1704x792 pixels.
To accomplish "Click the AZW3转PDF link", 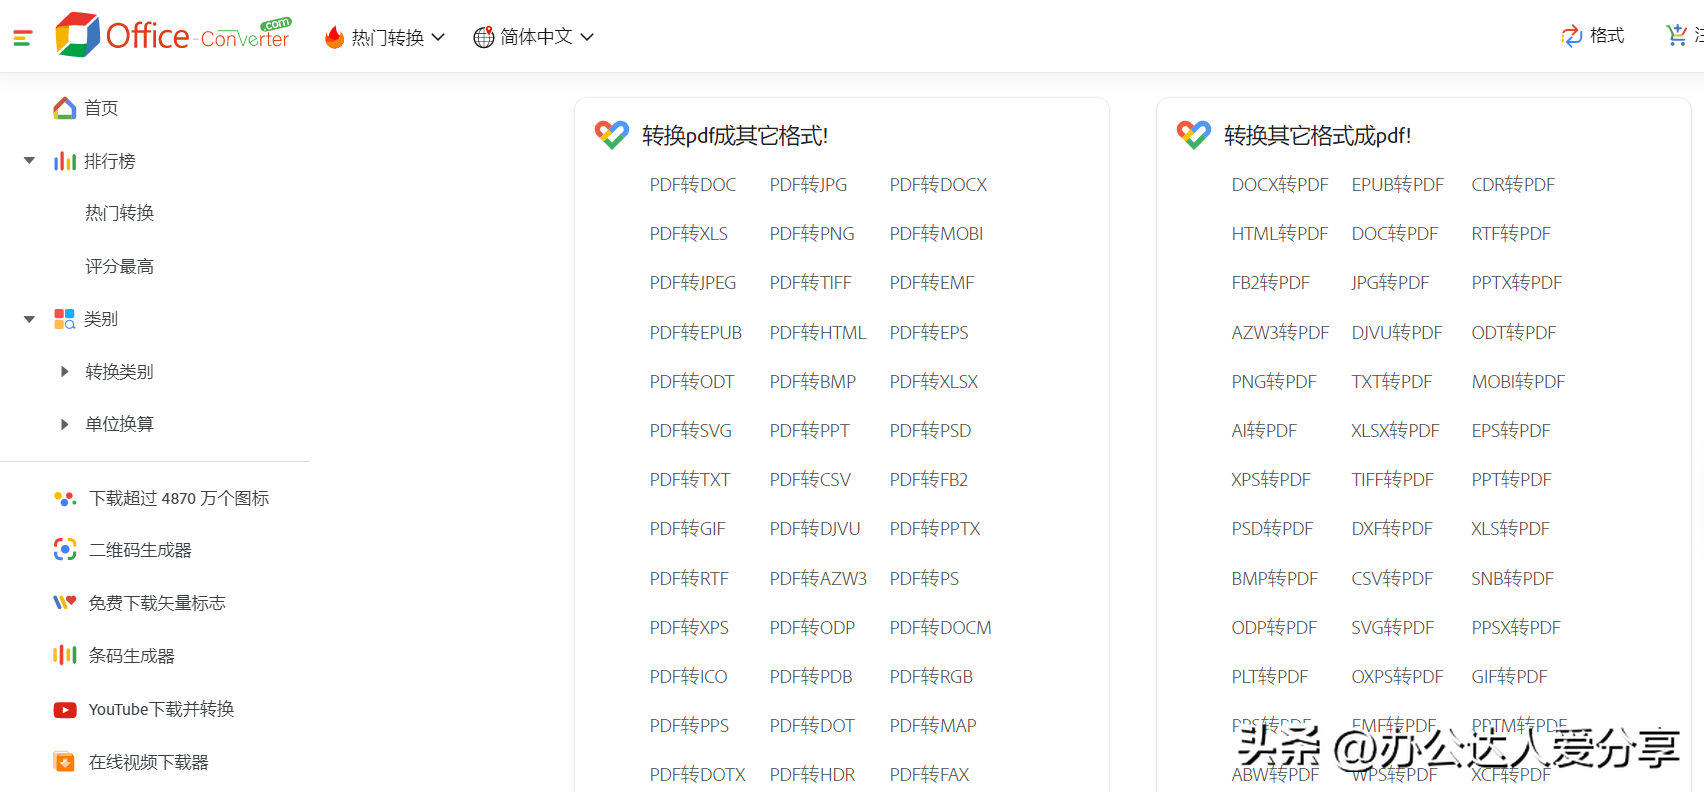I will [1280, 333].
